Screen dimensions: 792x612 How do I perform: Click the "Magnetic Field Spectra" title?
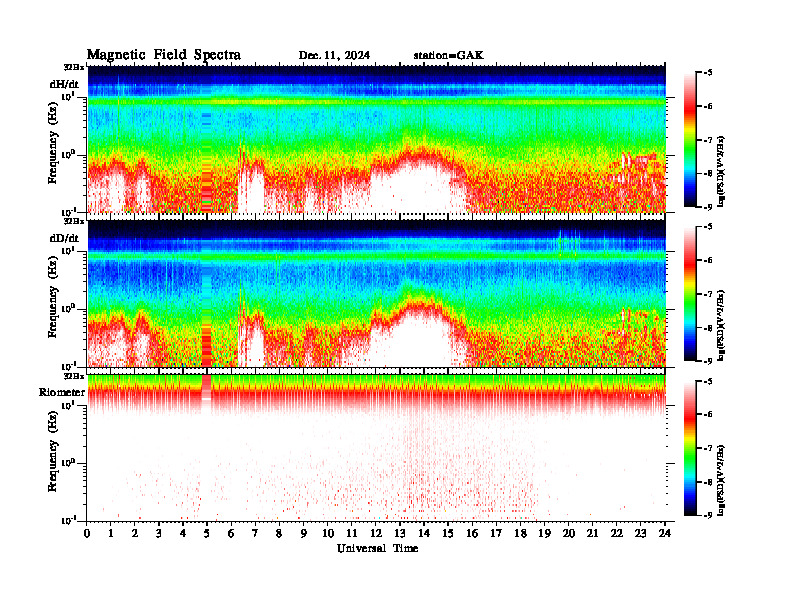tap(164, 55)
